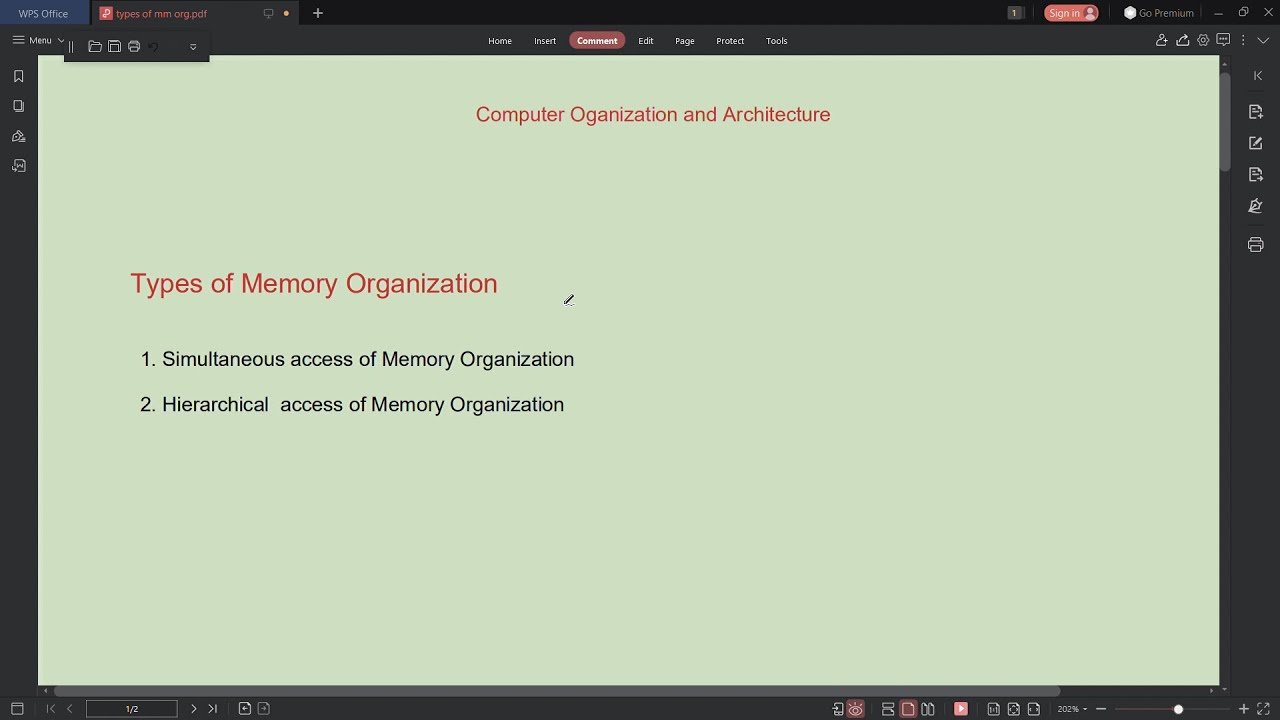Collapse the ribbon with the chevron arrow
Viewport: 1280px width, 720px height.
[1263, 41]
